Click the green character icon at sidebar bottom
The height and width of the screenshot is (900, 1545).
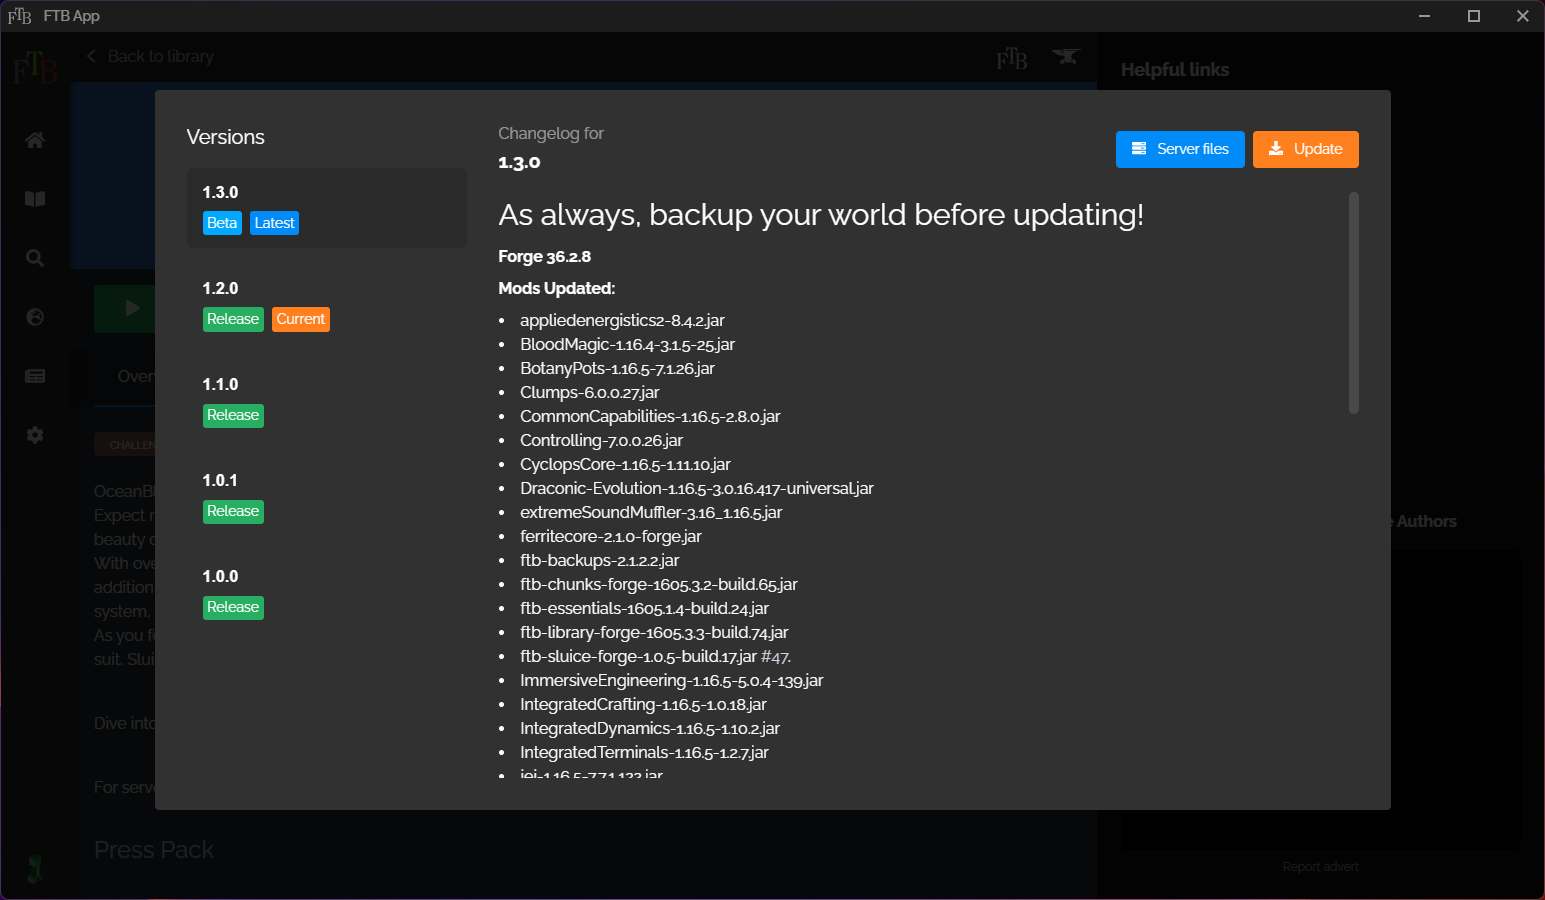[35, 869]
